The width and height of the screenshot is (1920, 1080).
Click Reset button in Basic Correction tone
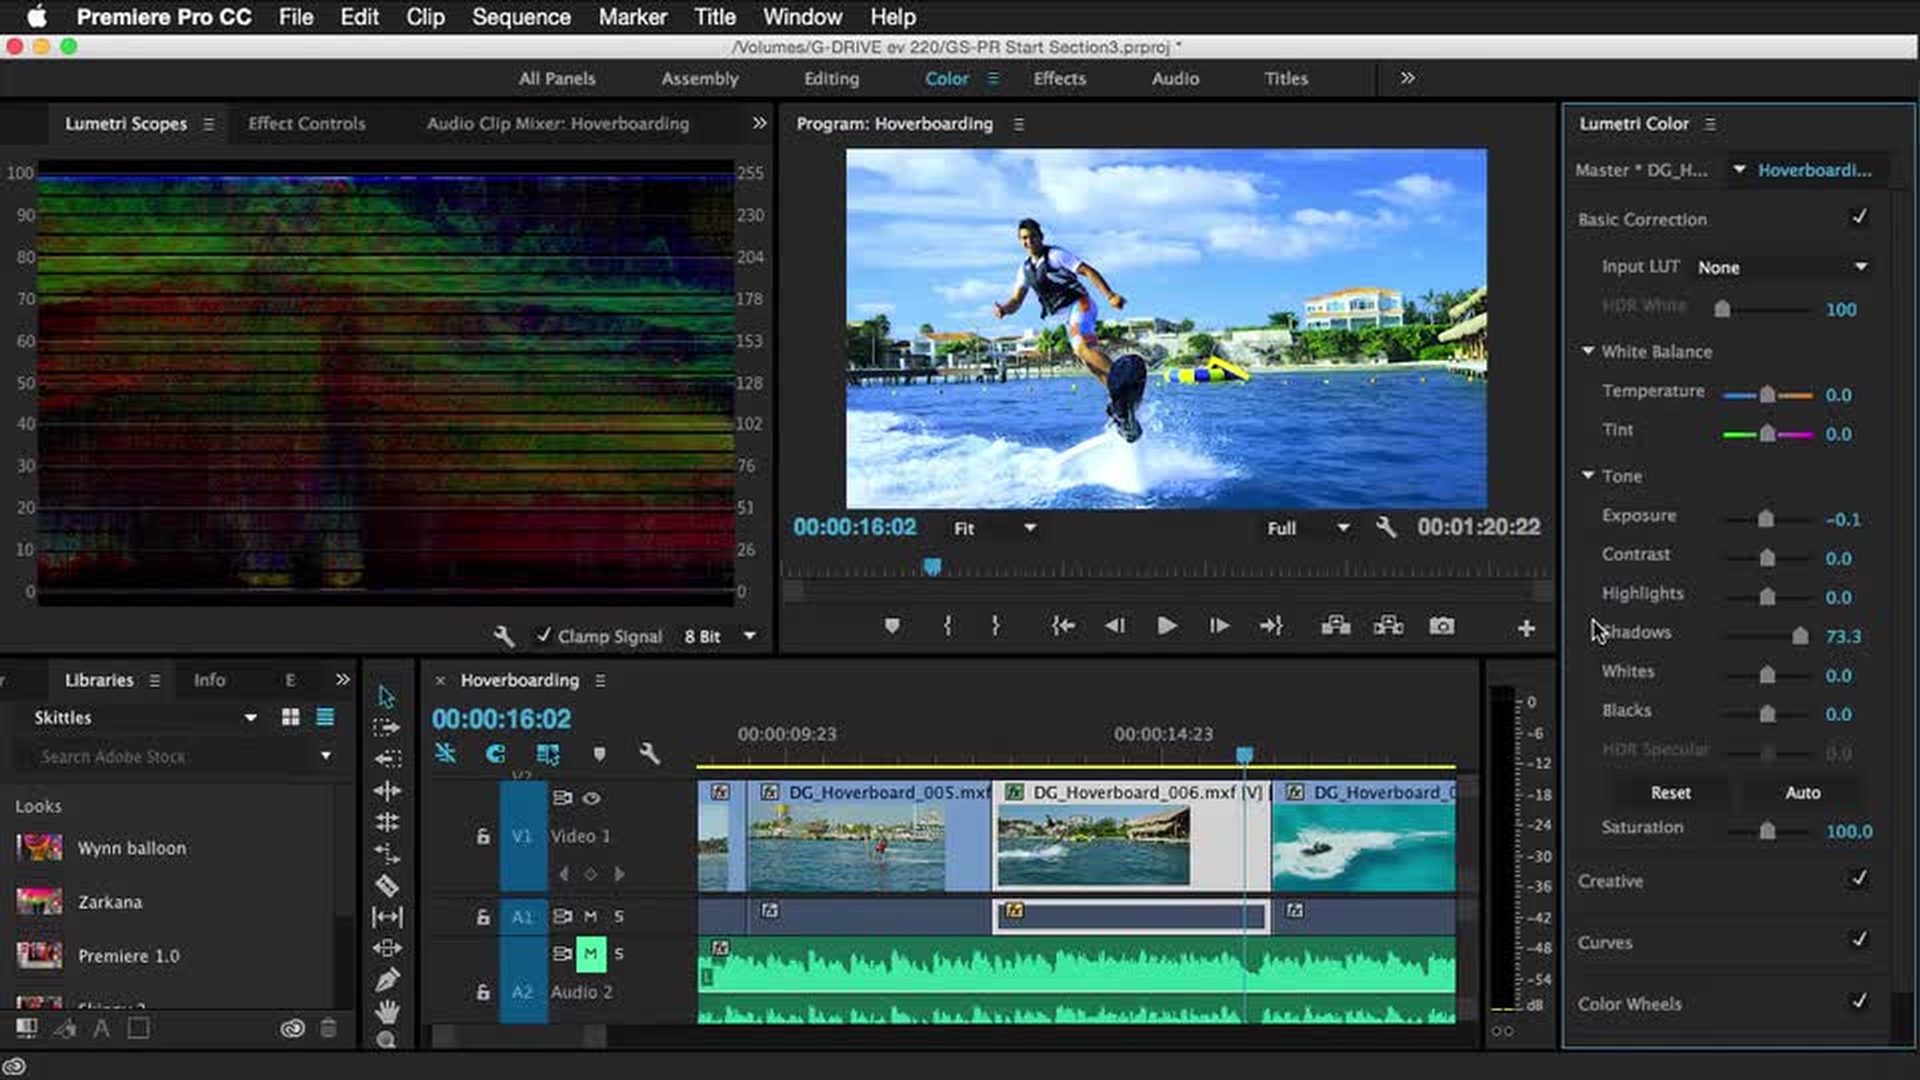pos(1668,791)
